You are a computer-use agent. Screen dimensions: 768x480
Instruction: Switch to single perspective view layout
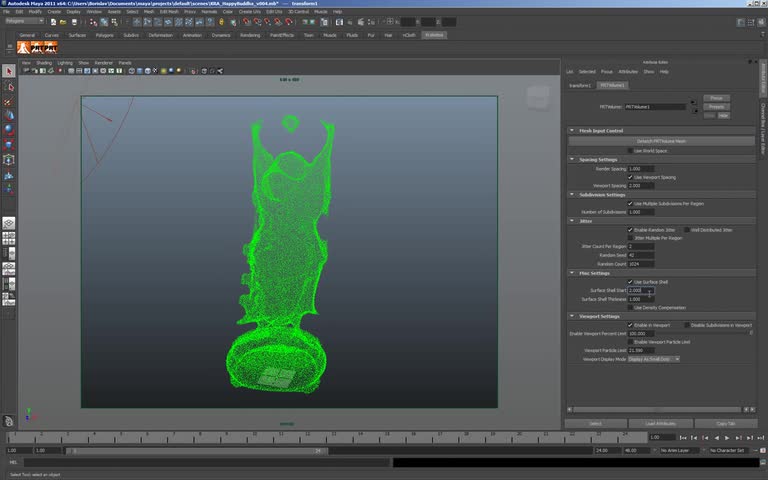pyautogui.click(x=9, y=223)
